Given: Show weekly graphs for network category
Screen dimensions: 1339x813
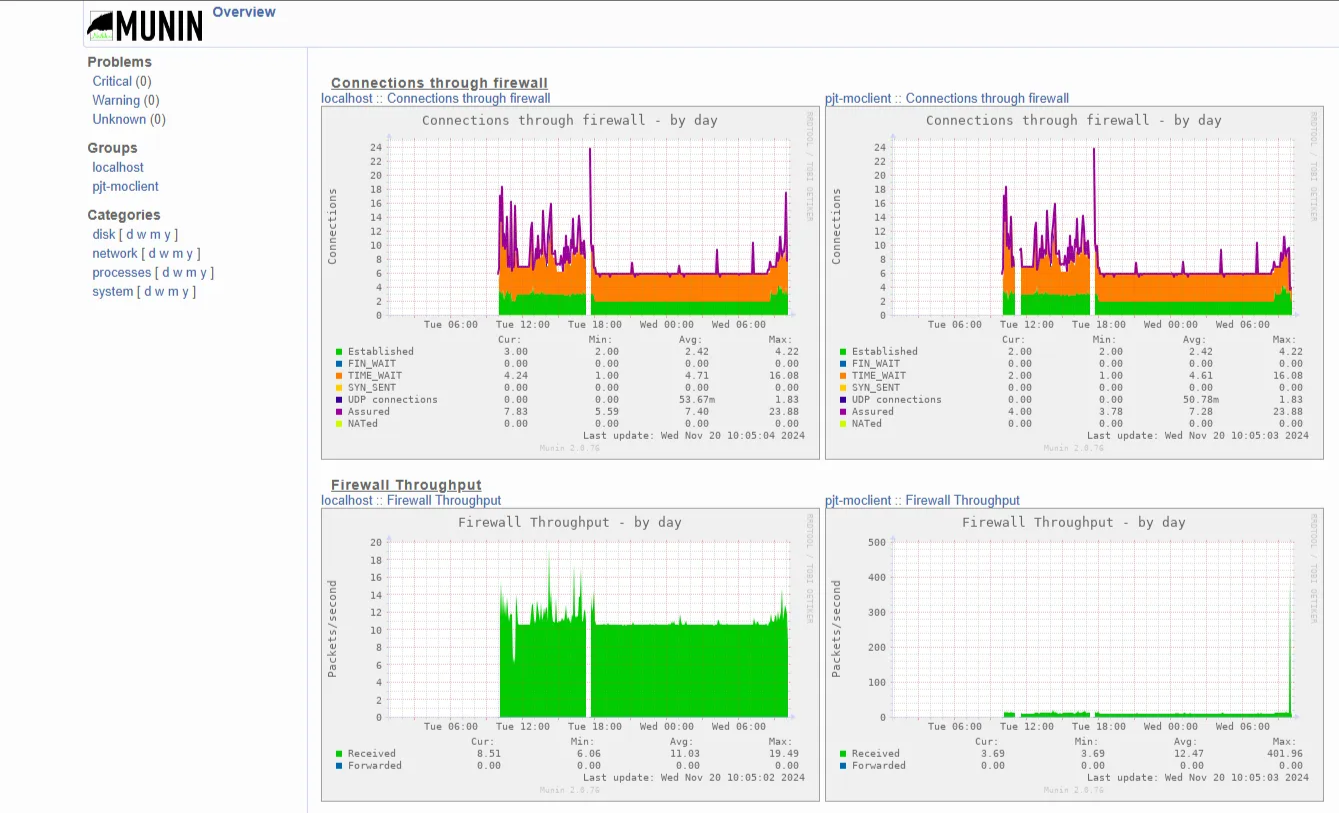Looking at the screenshot, I should click(164, 253).
